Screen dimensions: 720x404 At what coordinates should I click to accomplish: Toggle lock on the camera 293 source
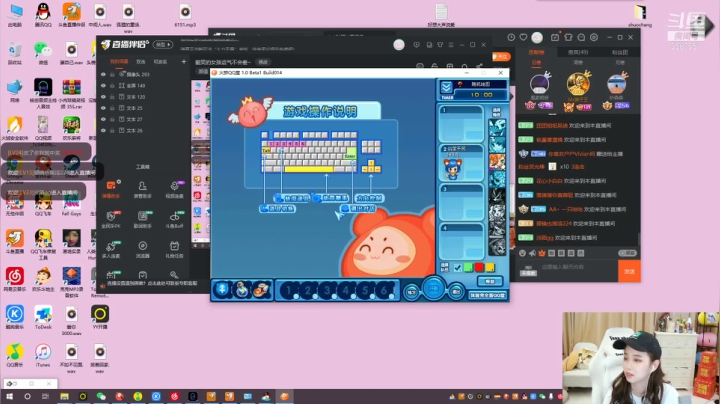(x=112, y=74)
